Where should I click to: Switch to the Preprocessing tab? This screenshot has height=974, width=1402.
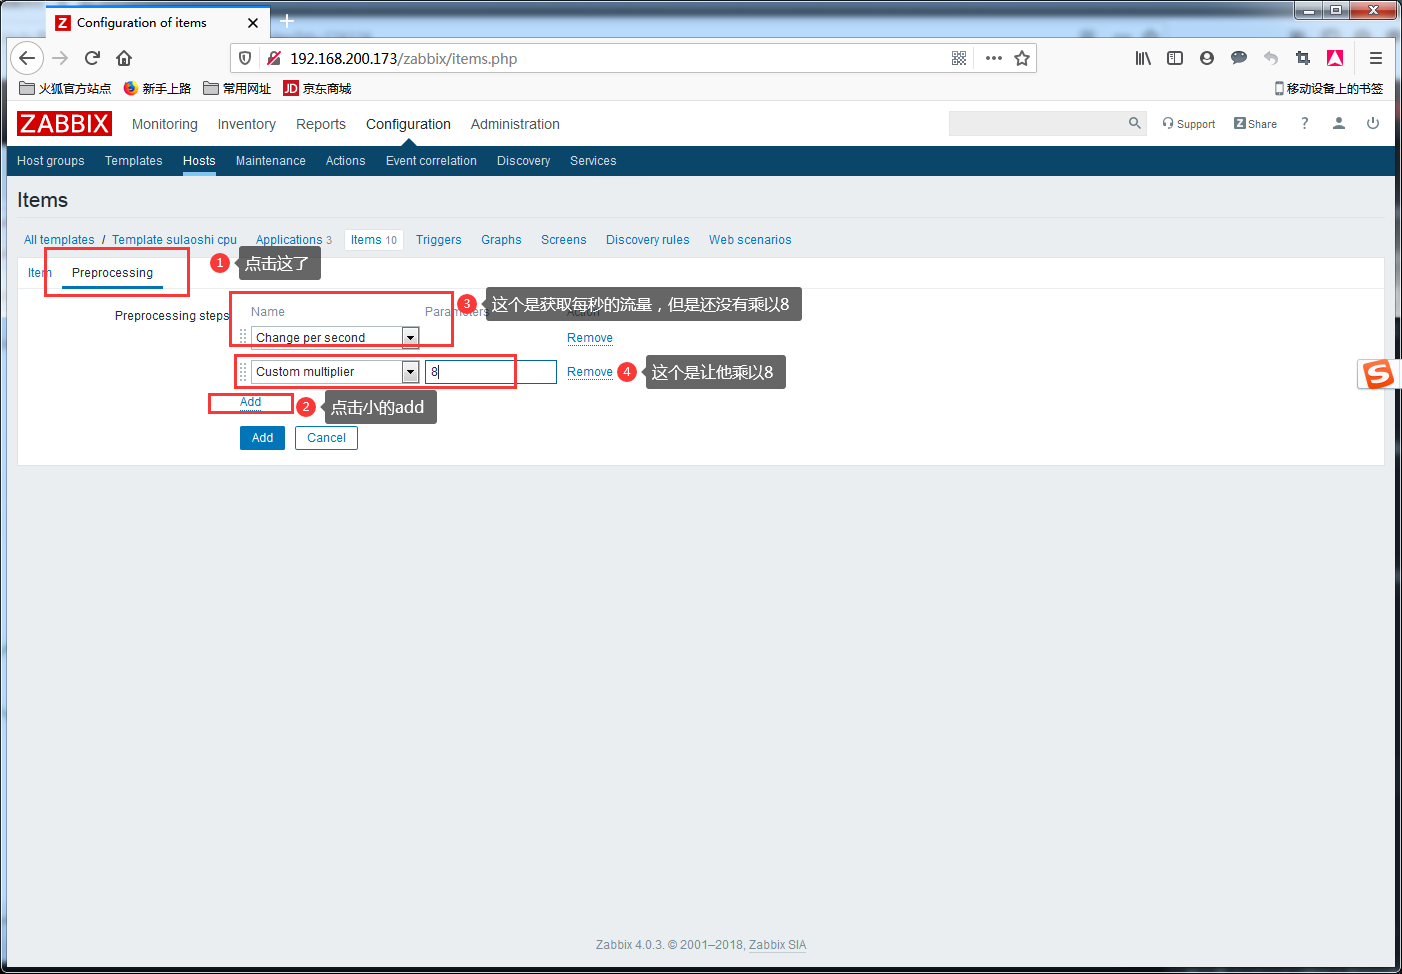pyautogui.click(x=112, y=273)
